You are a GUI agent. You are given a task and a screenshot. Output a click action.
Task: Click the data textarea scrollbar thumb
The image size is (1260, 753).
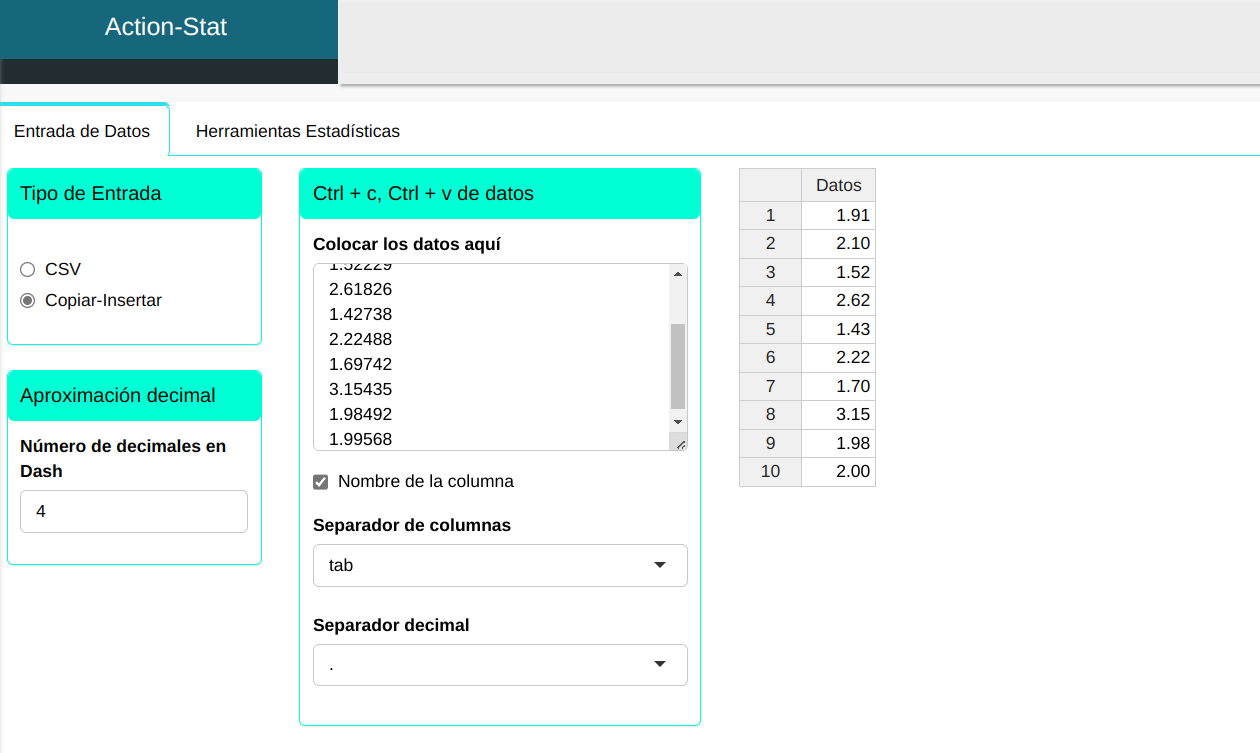[x=678, y=365]
